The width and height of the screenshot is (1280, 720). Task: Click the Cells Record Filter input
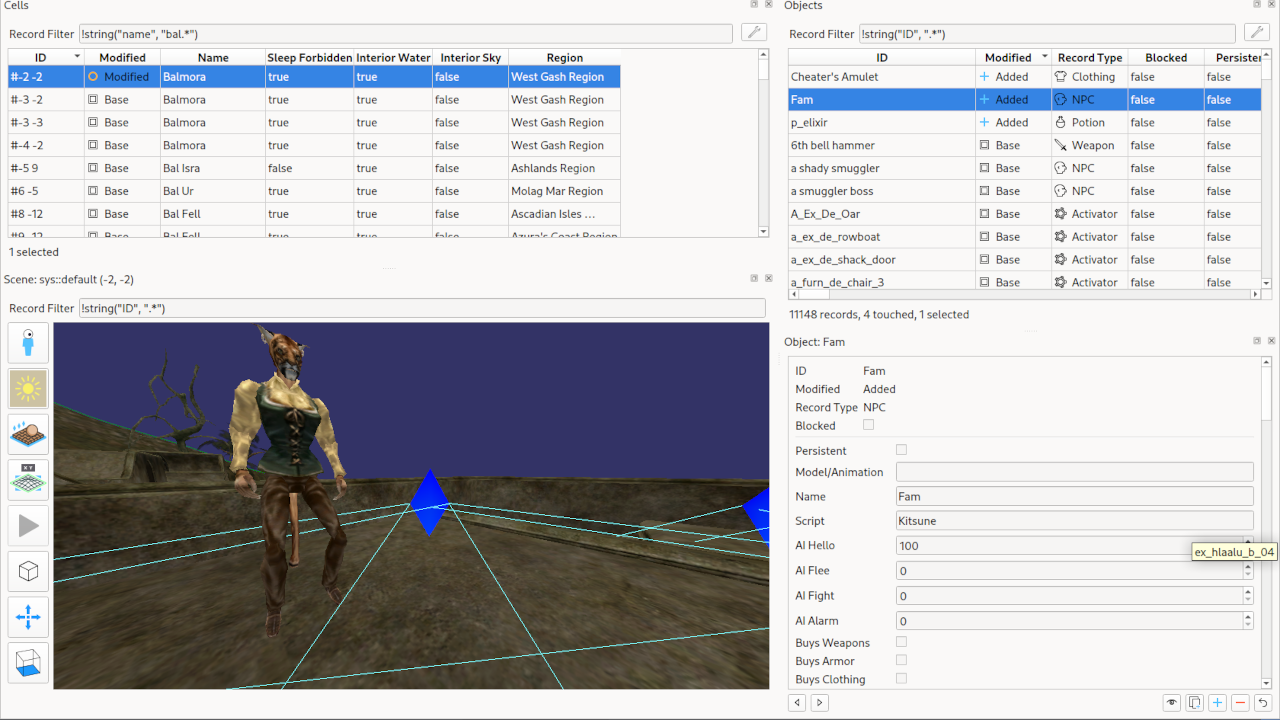pyautogui.click(x=406, y=34)
